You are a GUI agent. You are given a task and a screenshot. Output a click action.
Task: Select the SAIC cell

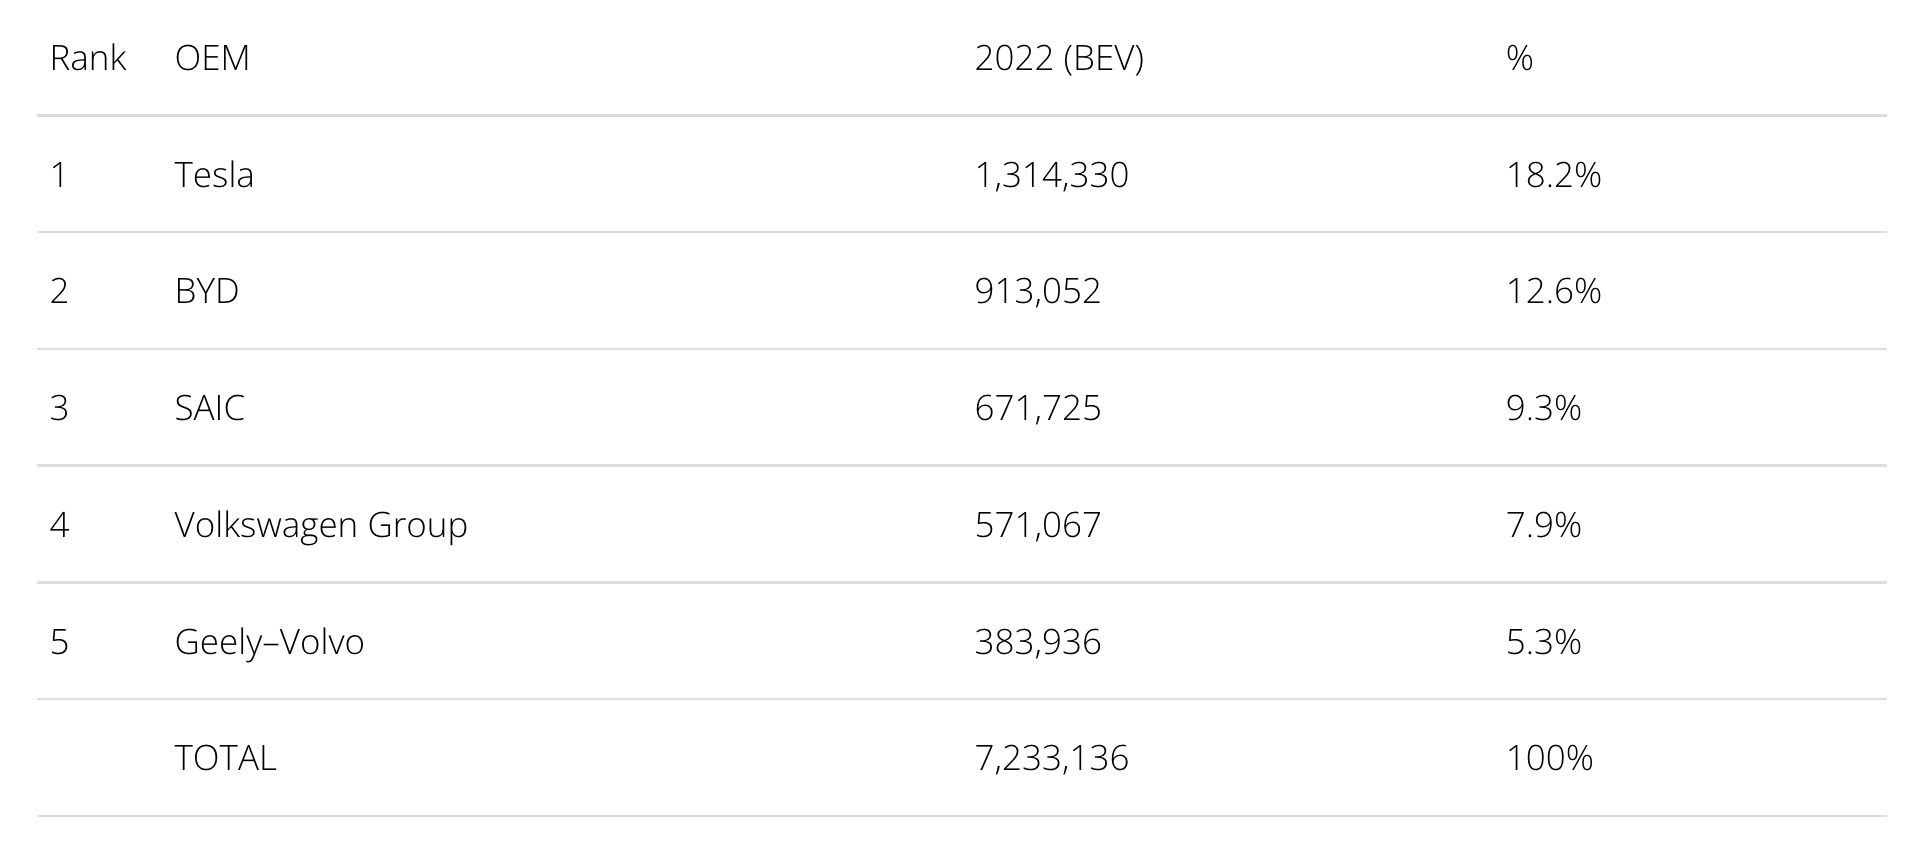pyautogui.click(x=210, y=408)
